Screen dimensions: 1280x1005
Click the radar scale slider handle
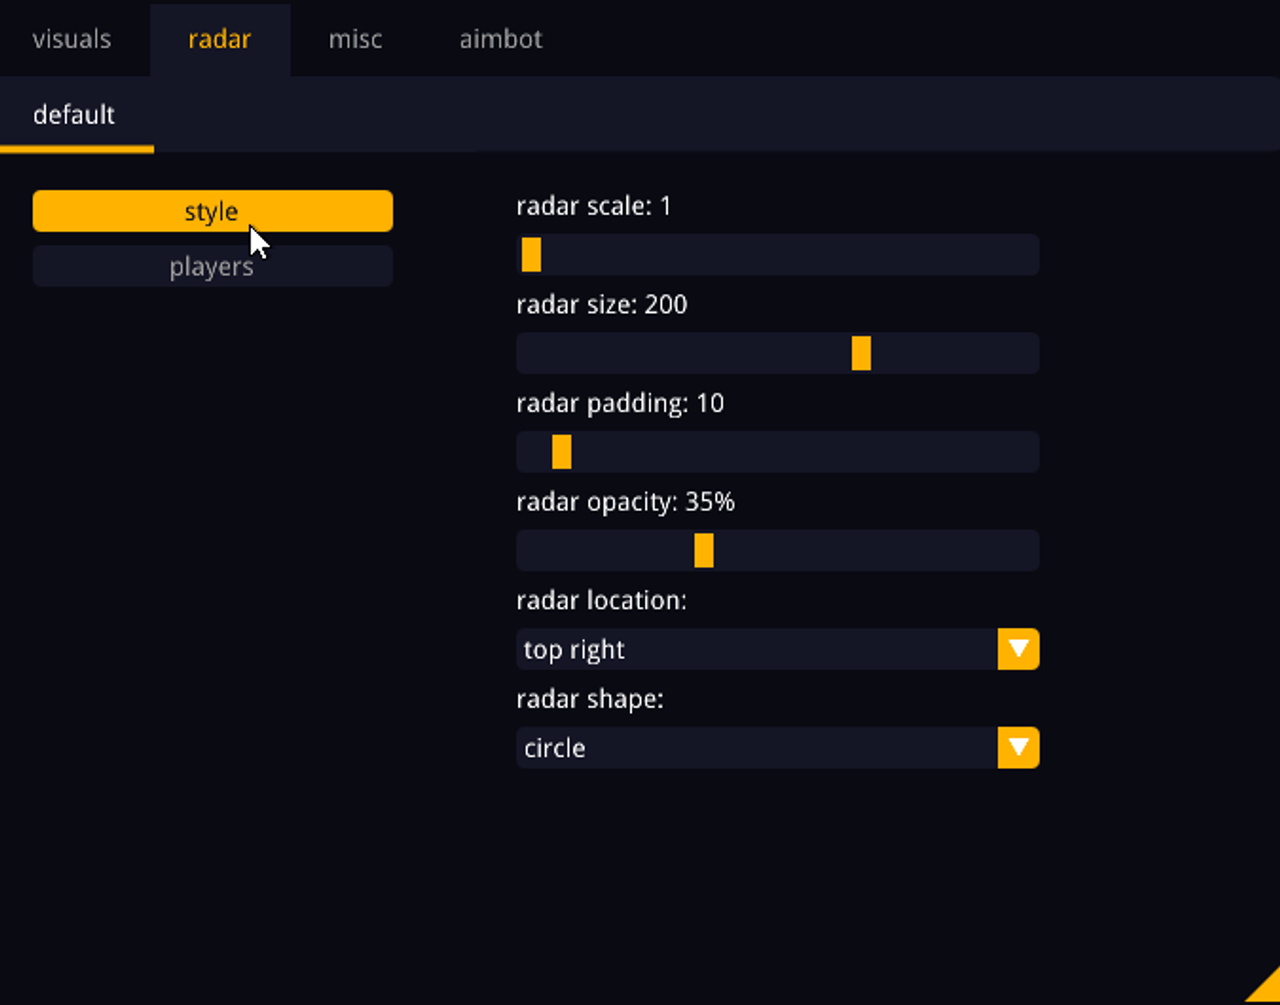click(x=531, y=255)
